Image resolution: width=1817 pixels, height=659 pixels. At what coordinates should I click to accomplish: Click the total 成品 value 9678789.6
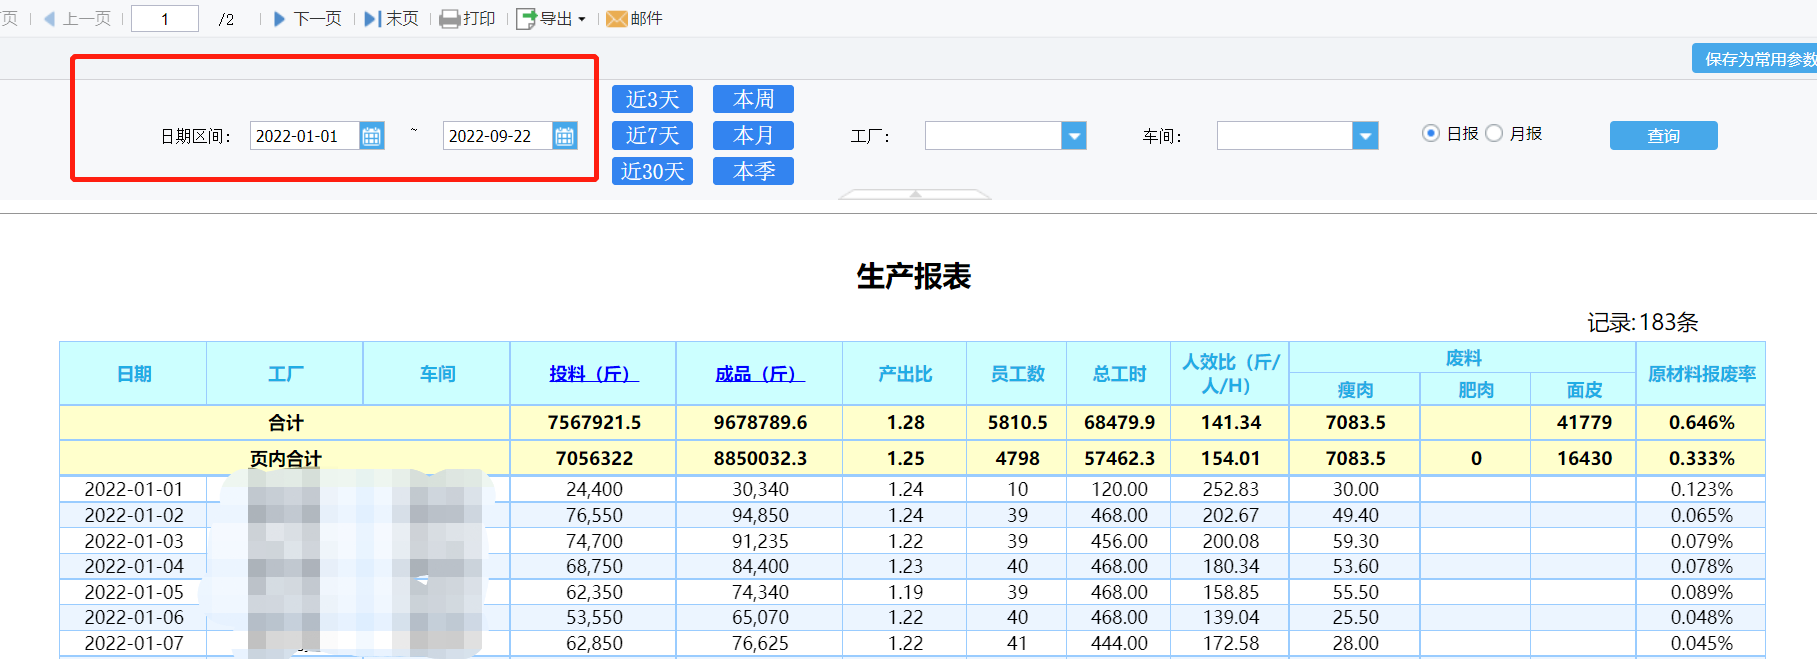point(760,423)
